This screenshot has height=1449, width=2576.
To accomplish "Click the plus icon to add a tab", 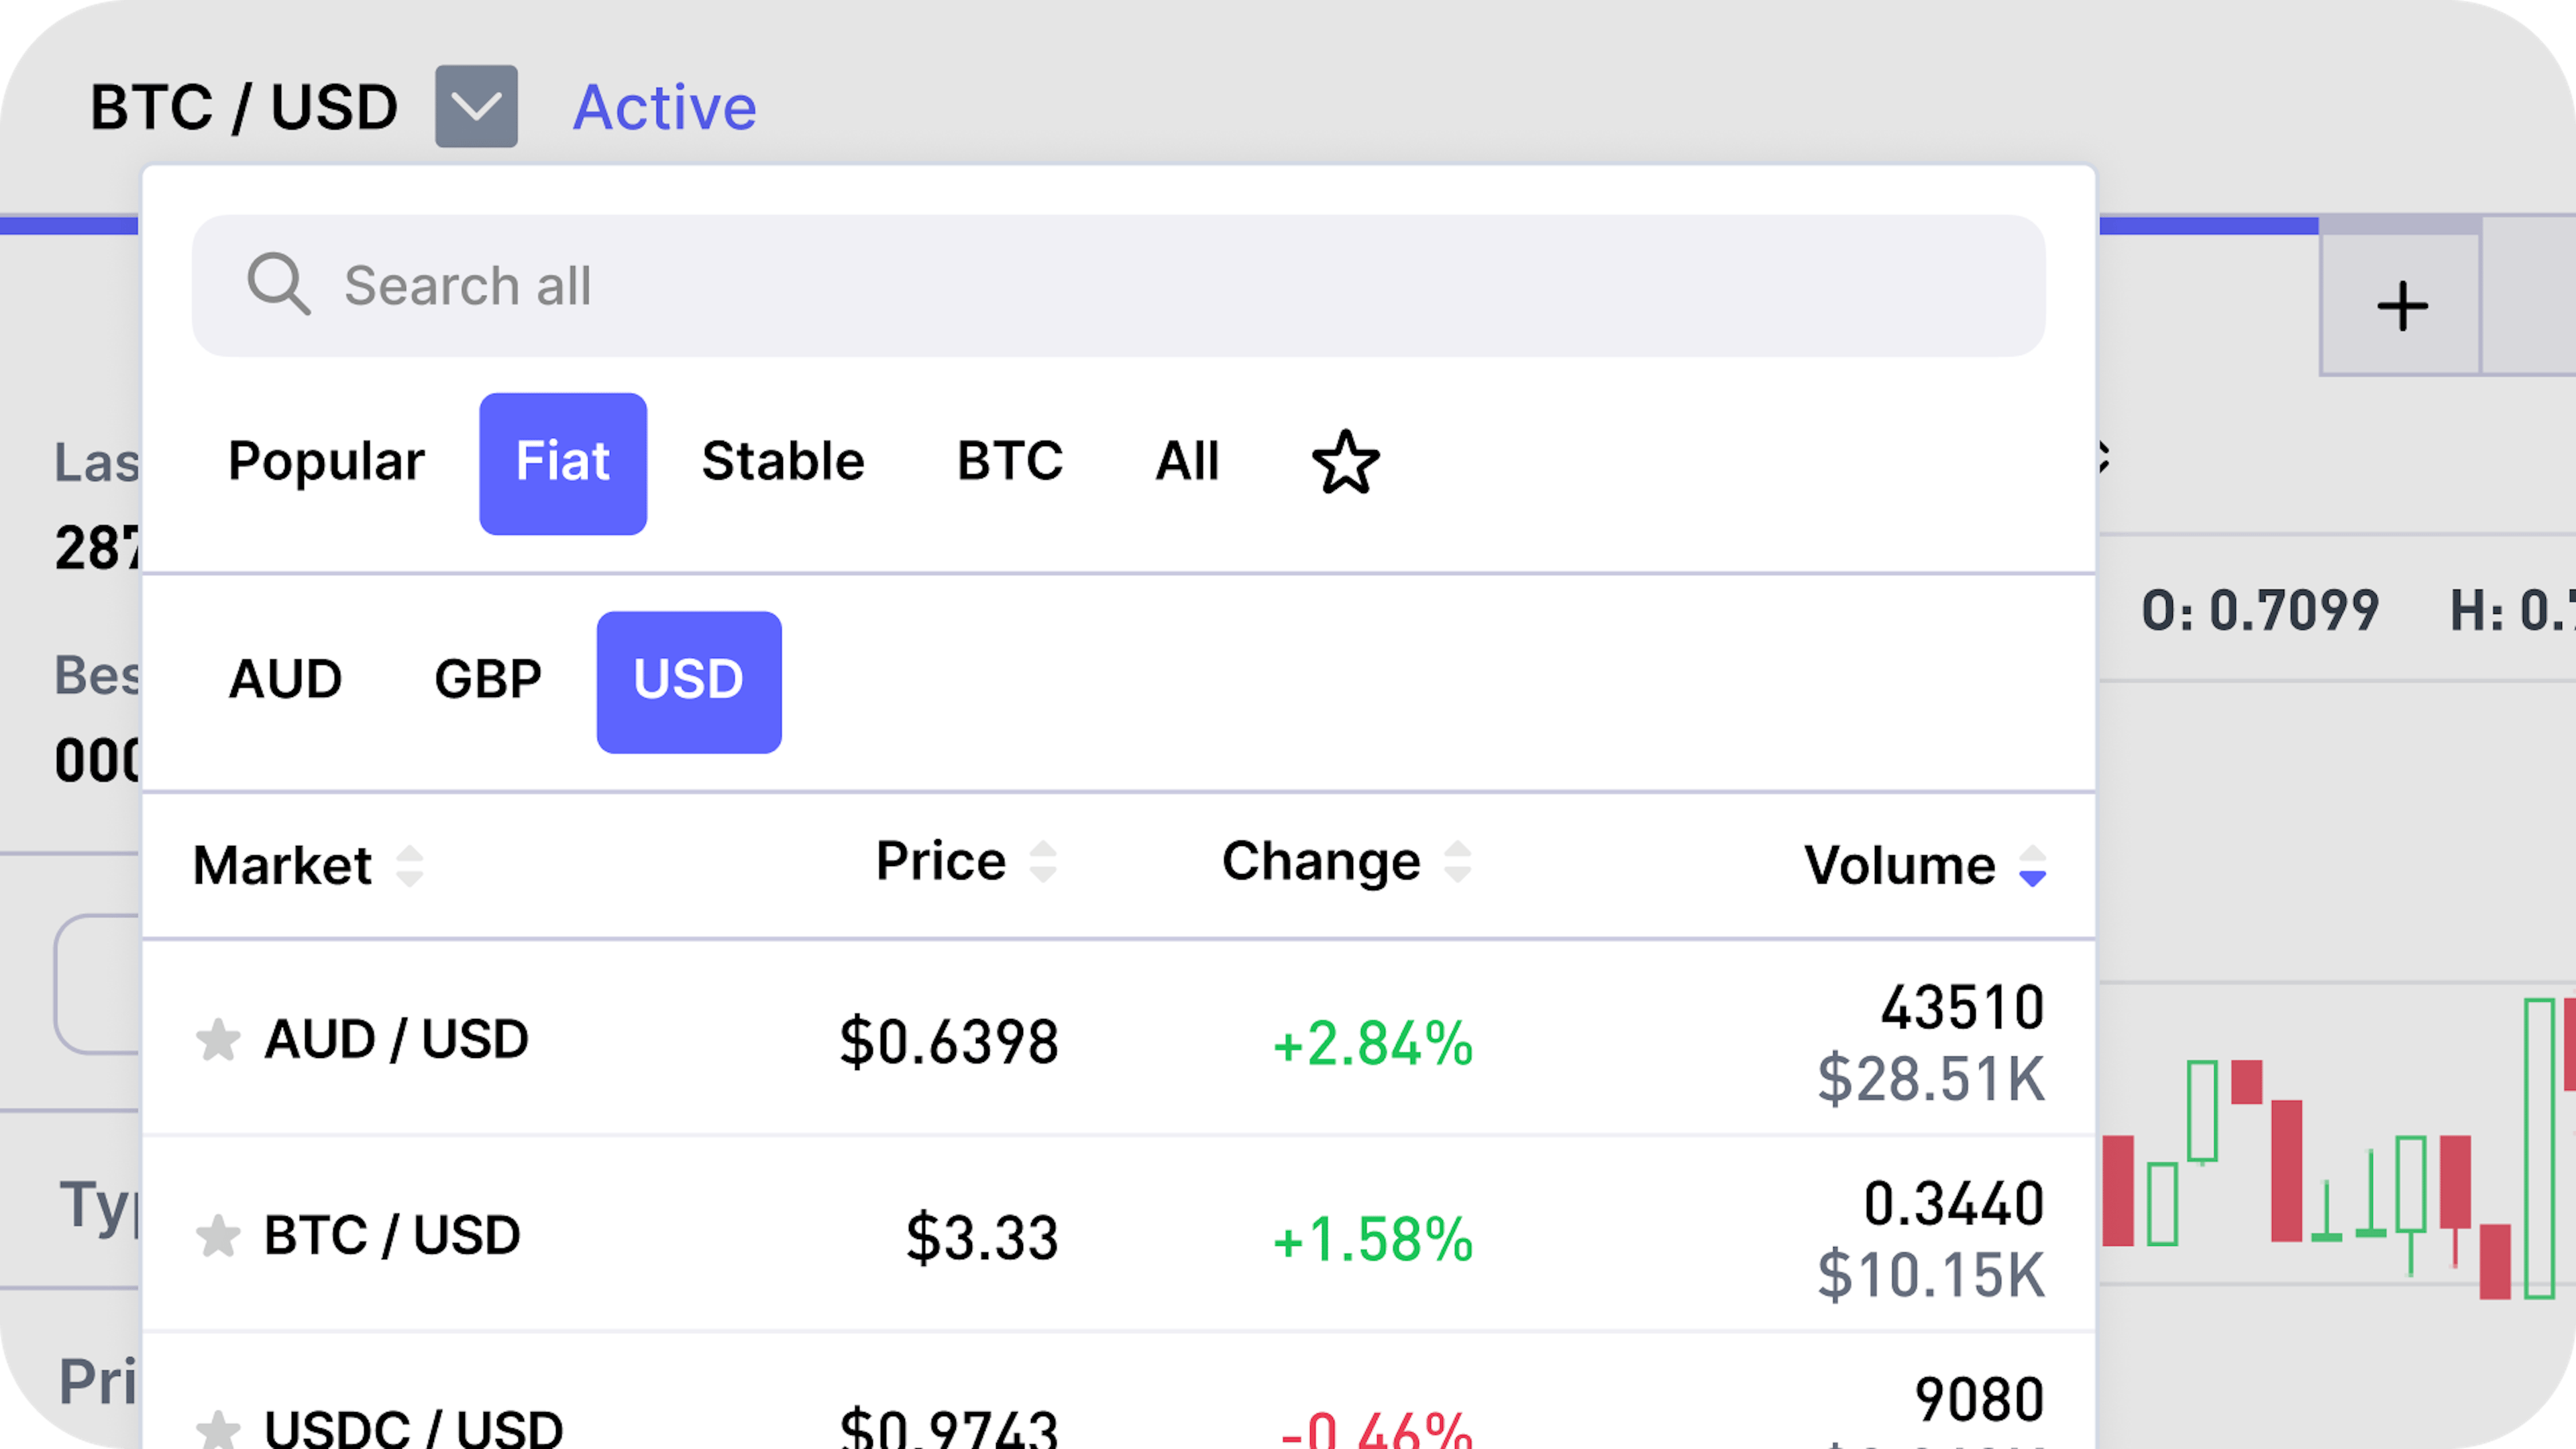I will [2404, 305].
